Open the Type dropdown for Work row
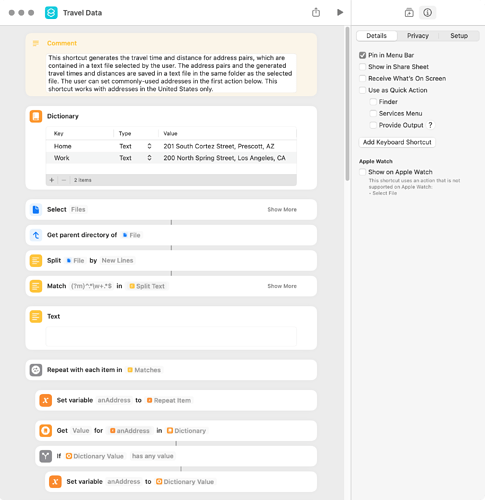 149,158
